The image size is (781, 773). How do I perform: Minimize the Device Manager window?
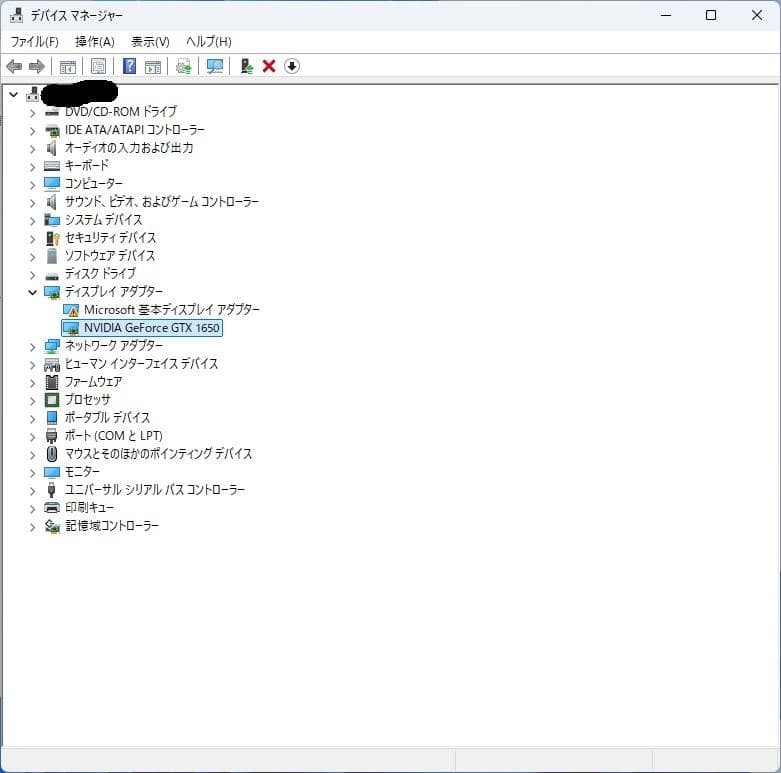click(x=666, y=15)
